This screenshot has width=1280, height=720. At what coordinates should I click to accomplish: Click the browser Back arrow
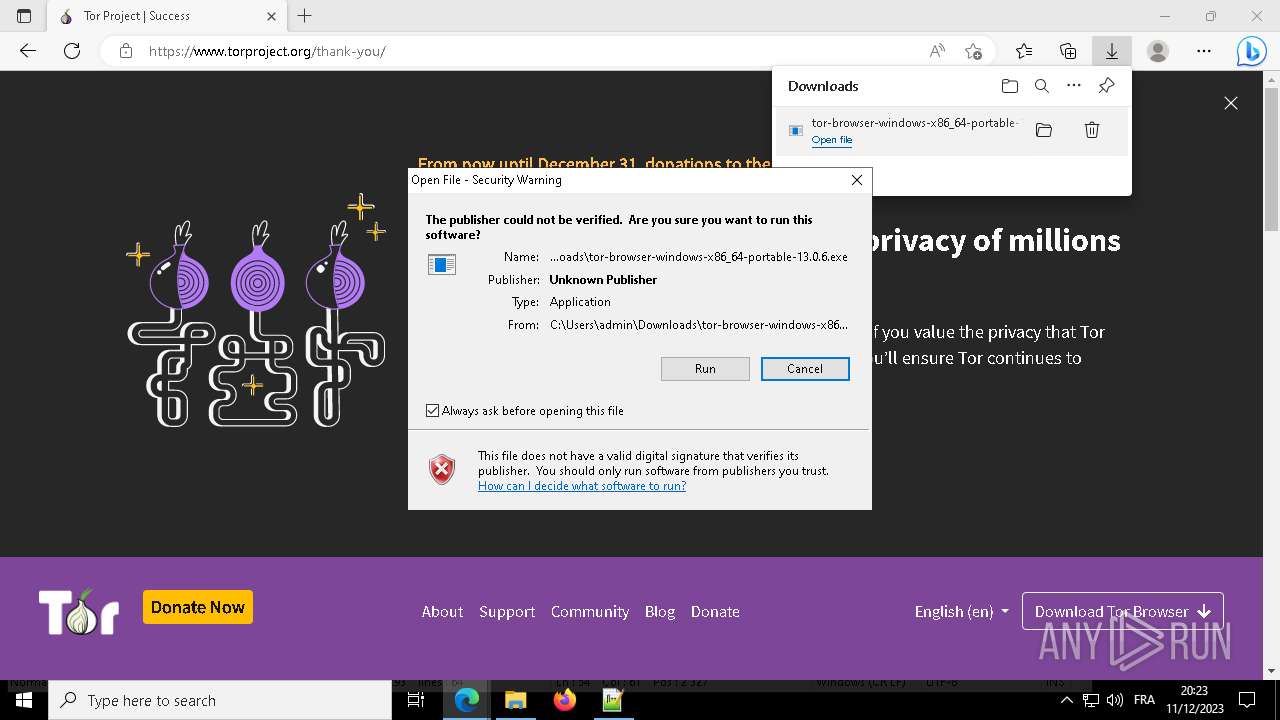[x=28, y=51]
